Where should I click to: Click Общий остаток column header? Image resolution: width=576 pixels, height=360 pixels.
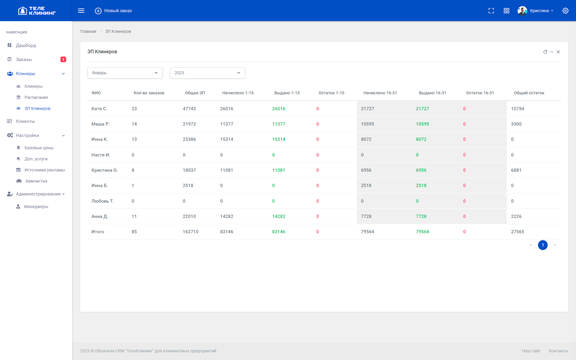tap(529, 93)
